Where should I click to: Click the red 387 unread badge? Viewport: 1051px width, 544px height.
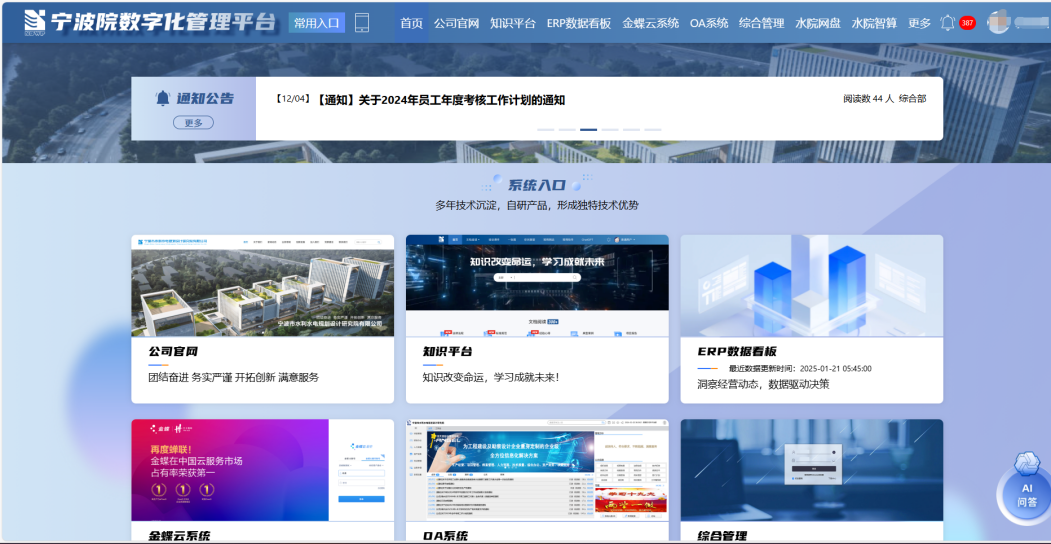[x=967, y=23]
